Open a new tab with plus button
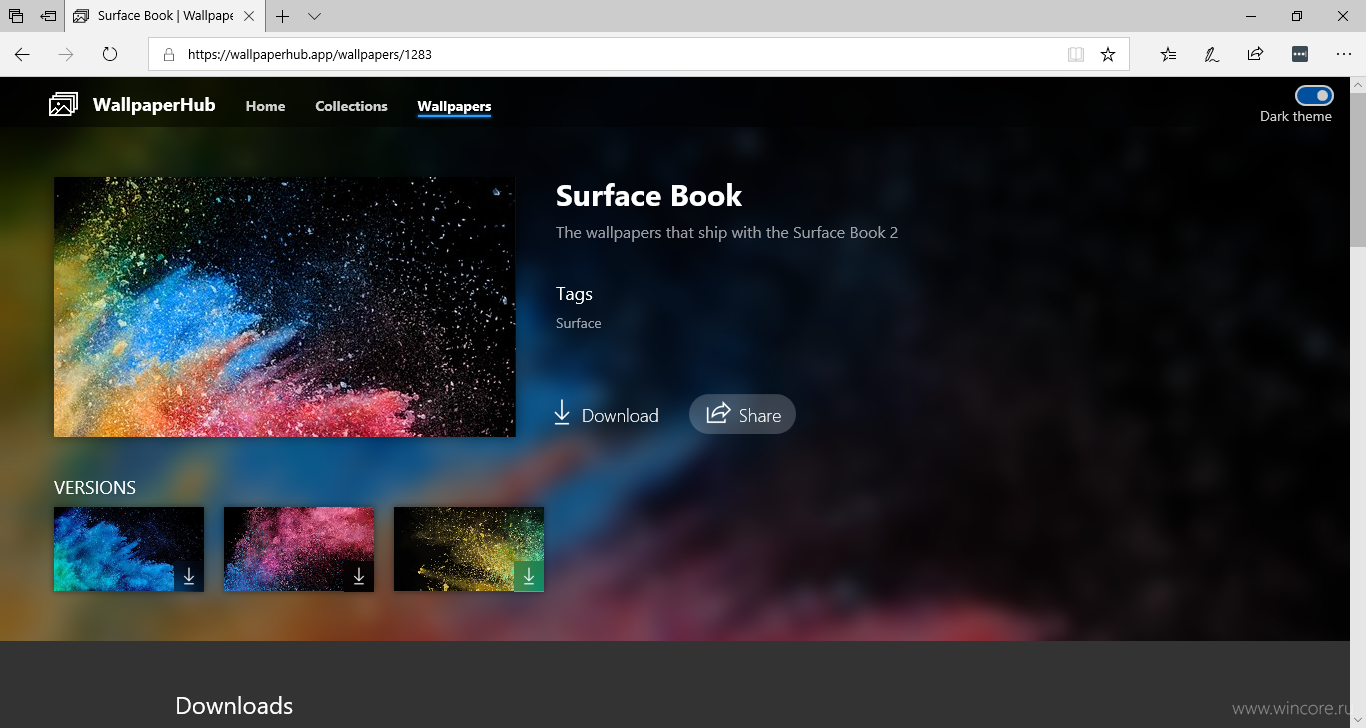The width and height of the screenshot is (1366, 728). [x=283, y=16]
